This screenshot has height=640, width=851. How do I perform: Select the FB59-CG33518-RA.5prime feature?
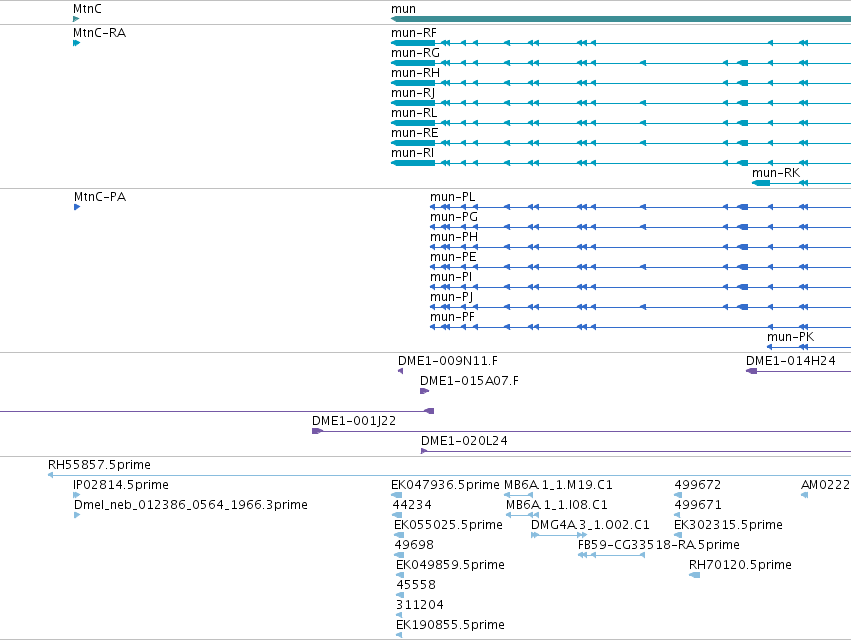[612, 555]
